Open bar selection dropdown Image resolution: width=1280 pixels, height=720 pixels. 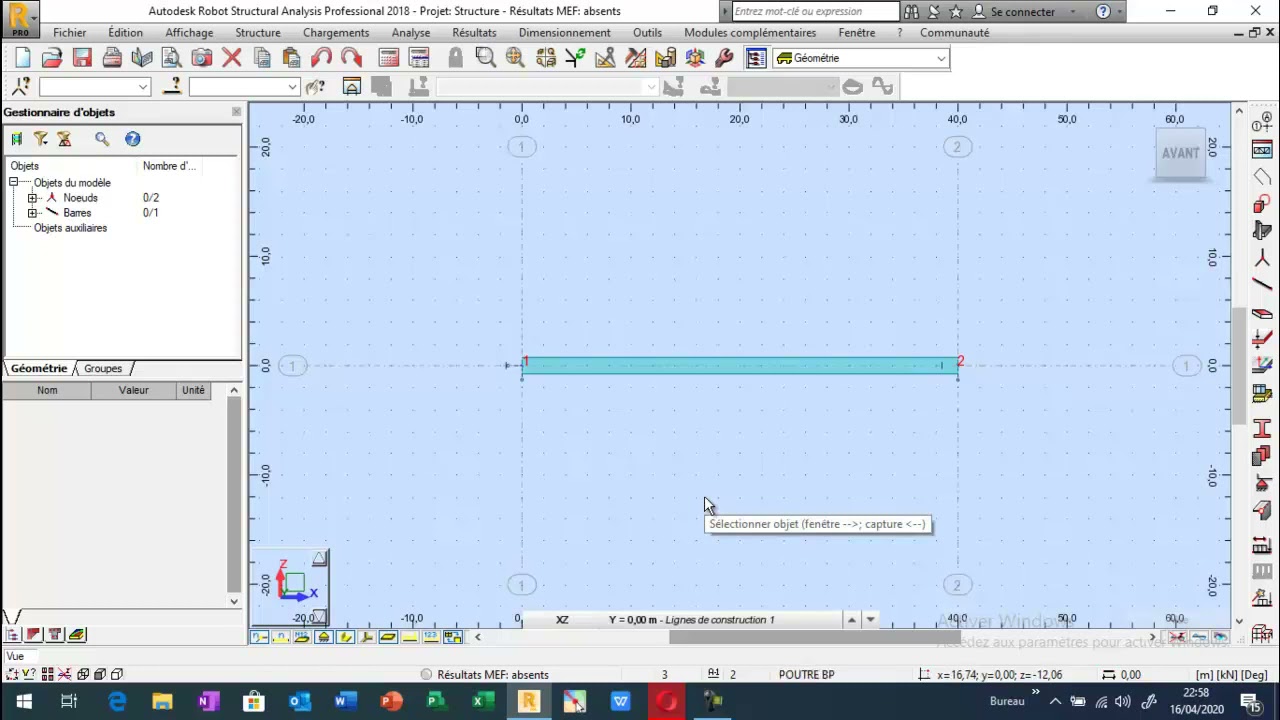point(292,87)
